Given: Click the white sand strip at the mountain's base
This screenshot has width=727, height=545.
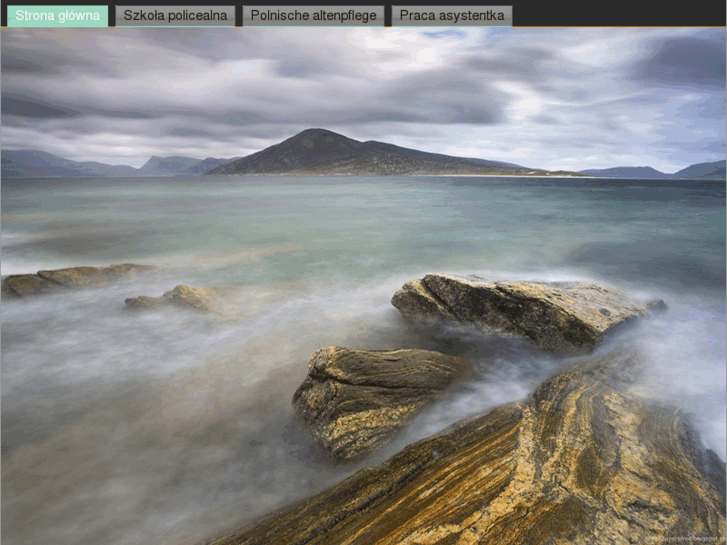Looking at the screenshot, I should pyautogui.click(x=480, y=176).
